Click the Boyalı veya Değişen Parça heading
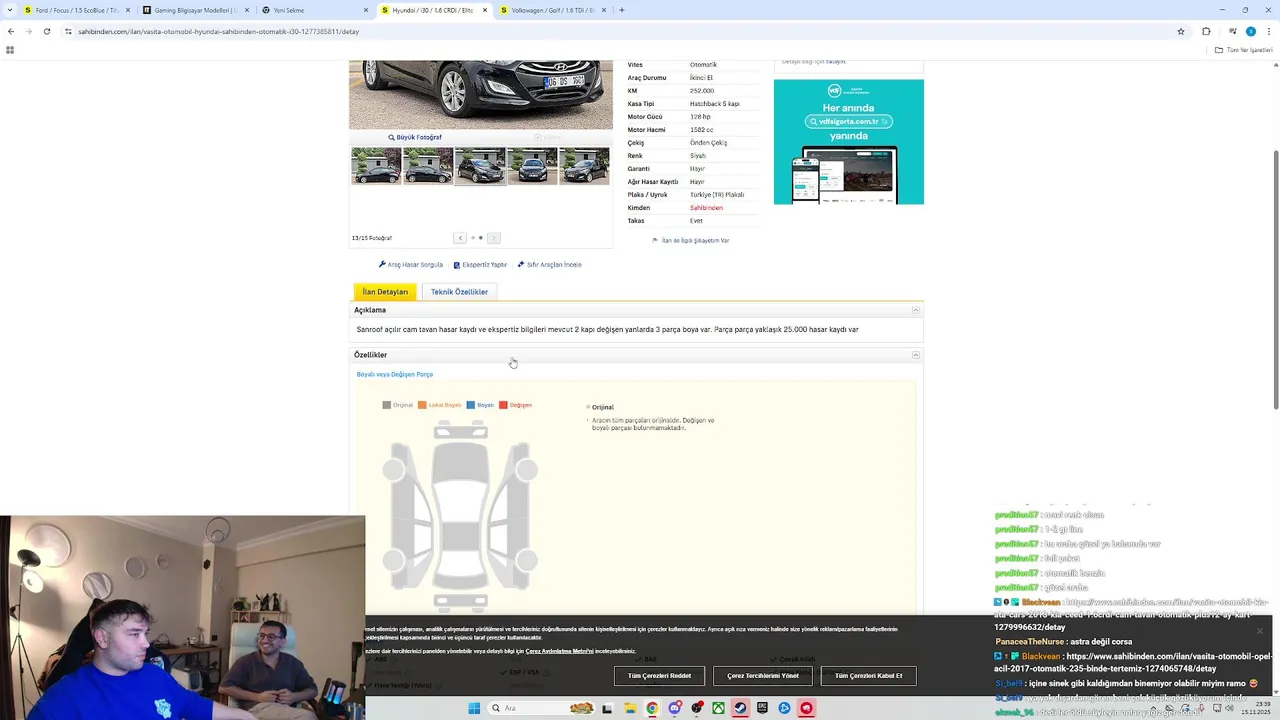Image resolution: width=1280 pixels, height=720 pixels. 395,374
